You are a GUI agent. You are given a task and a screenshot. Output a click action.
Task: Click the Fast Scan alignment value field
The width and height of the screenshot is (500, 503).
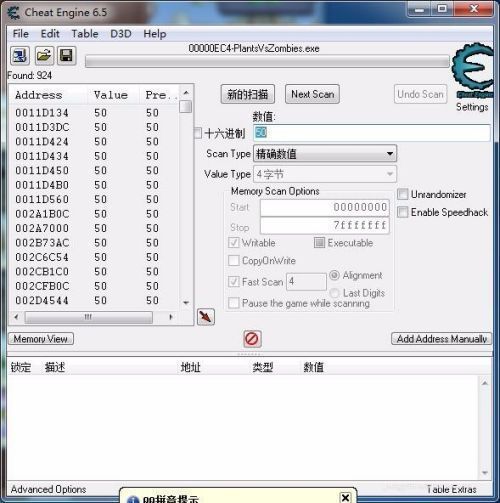(306, 282)
